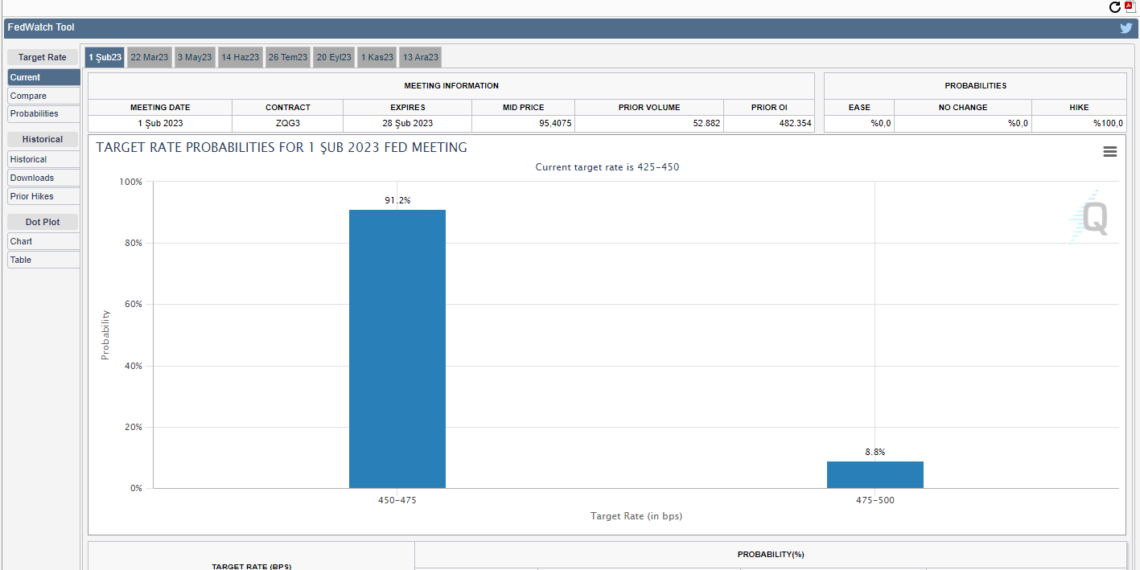
Task: Click the Target Rate (in bps) axis title
Action: (x=636, y=516)
